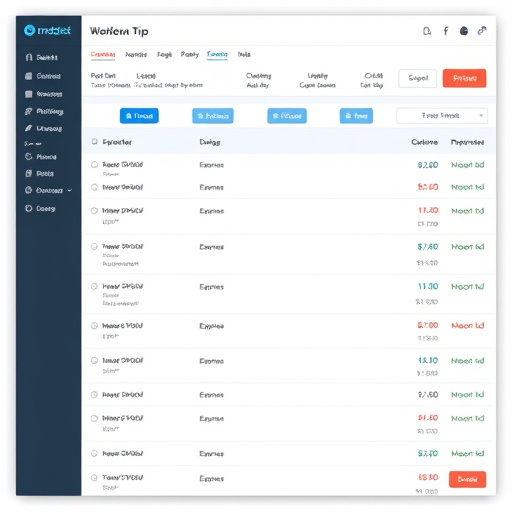The image size is (512, 512).
Task: Click the dark round avatar icon in the header
Action: (464, 31)
